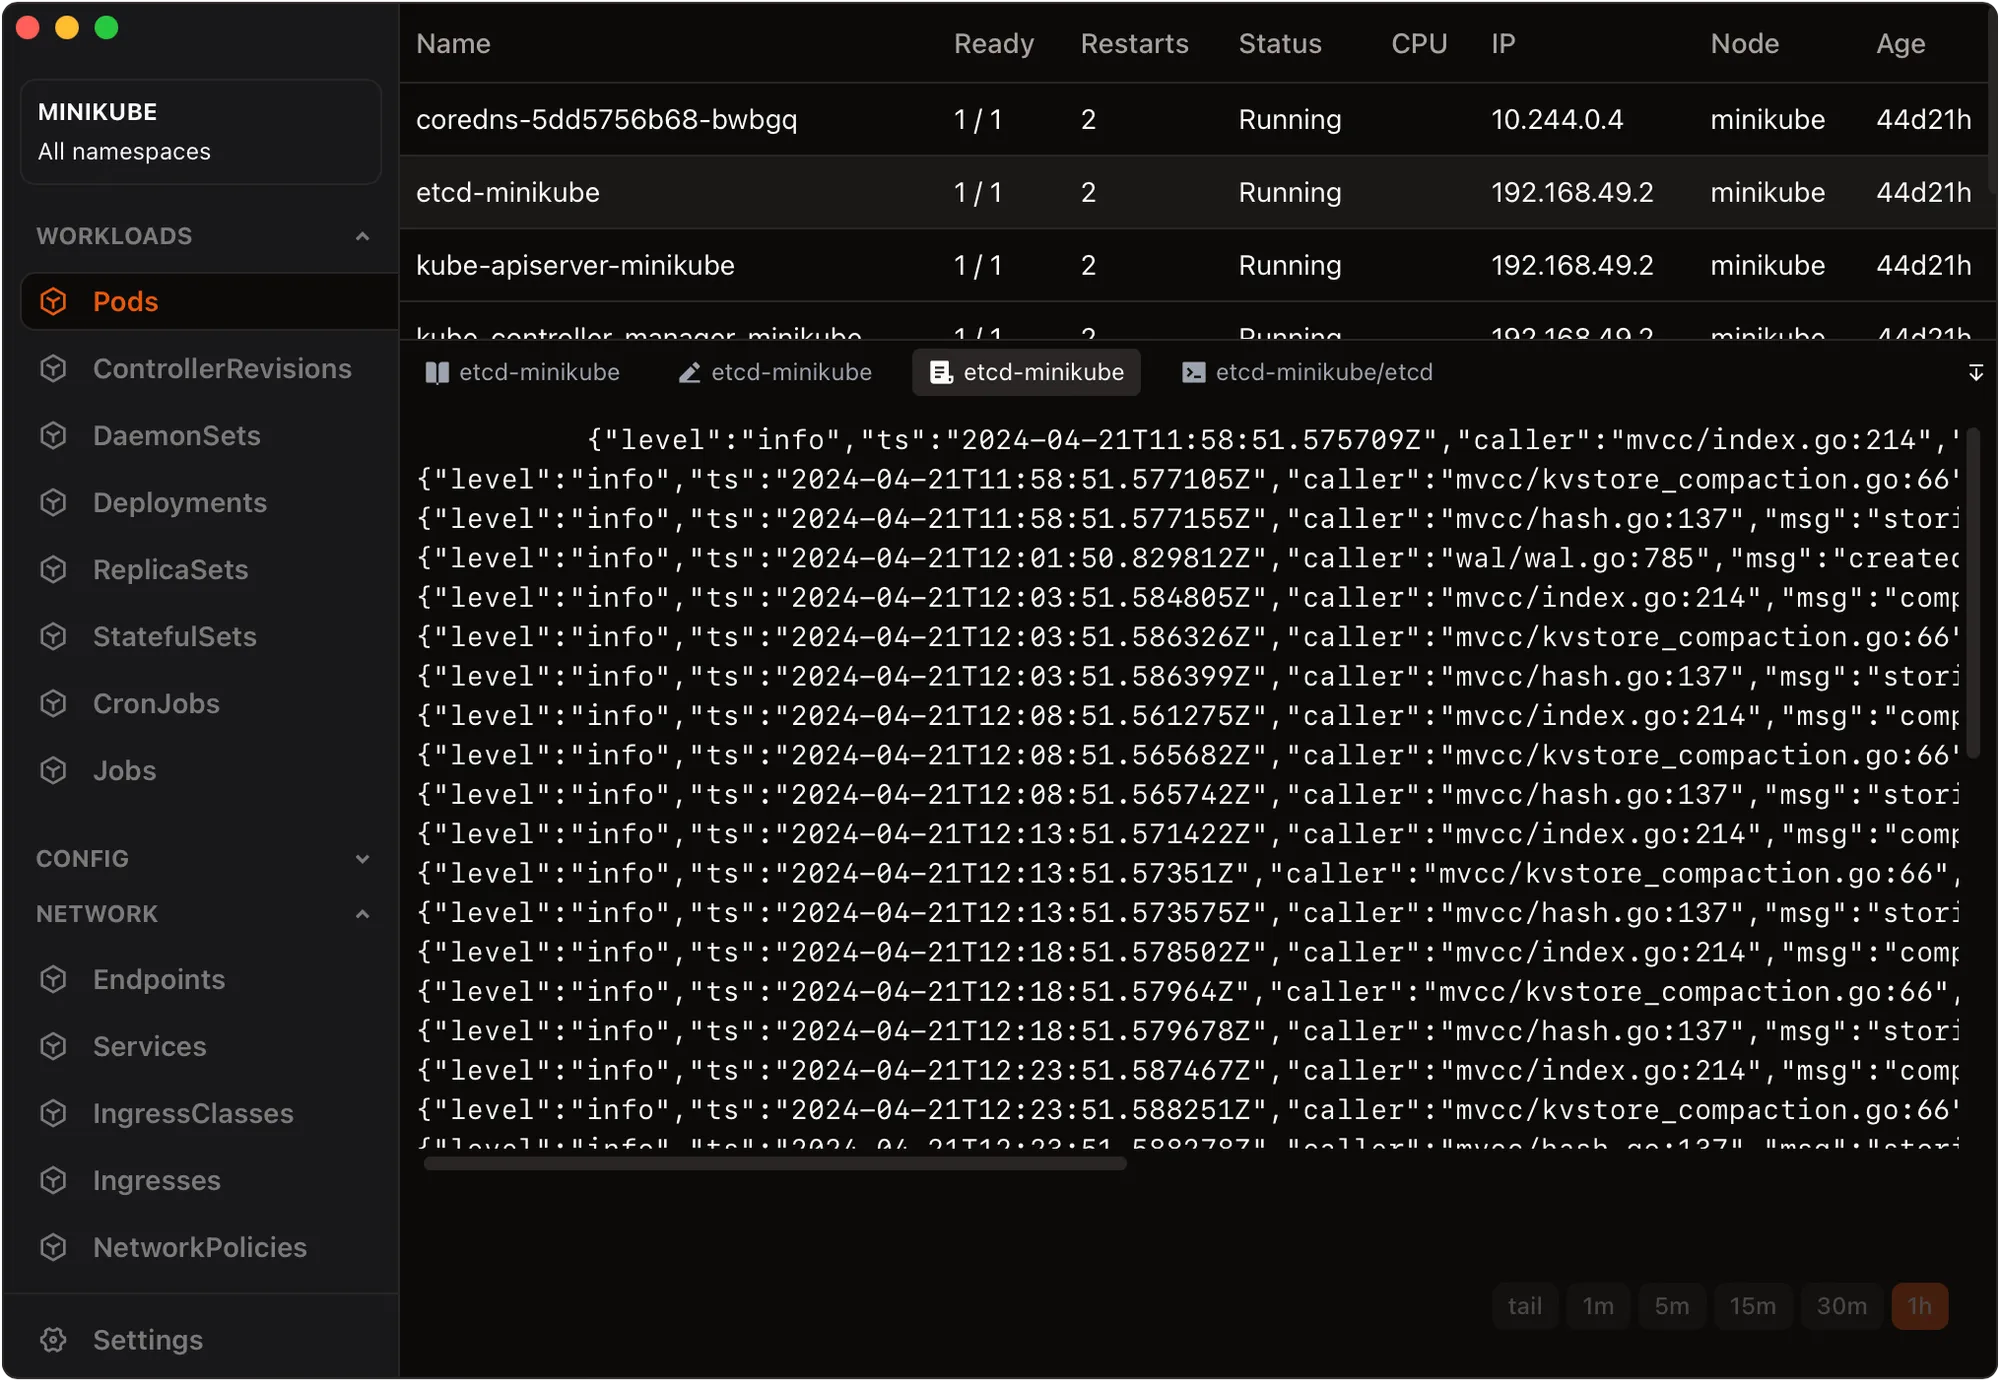
Task: Click the ReplicaSets sidebar icon
Action: (53, 569)
